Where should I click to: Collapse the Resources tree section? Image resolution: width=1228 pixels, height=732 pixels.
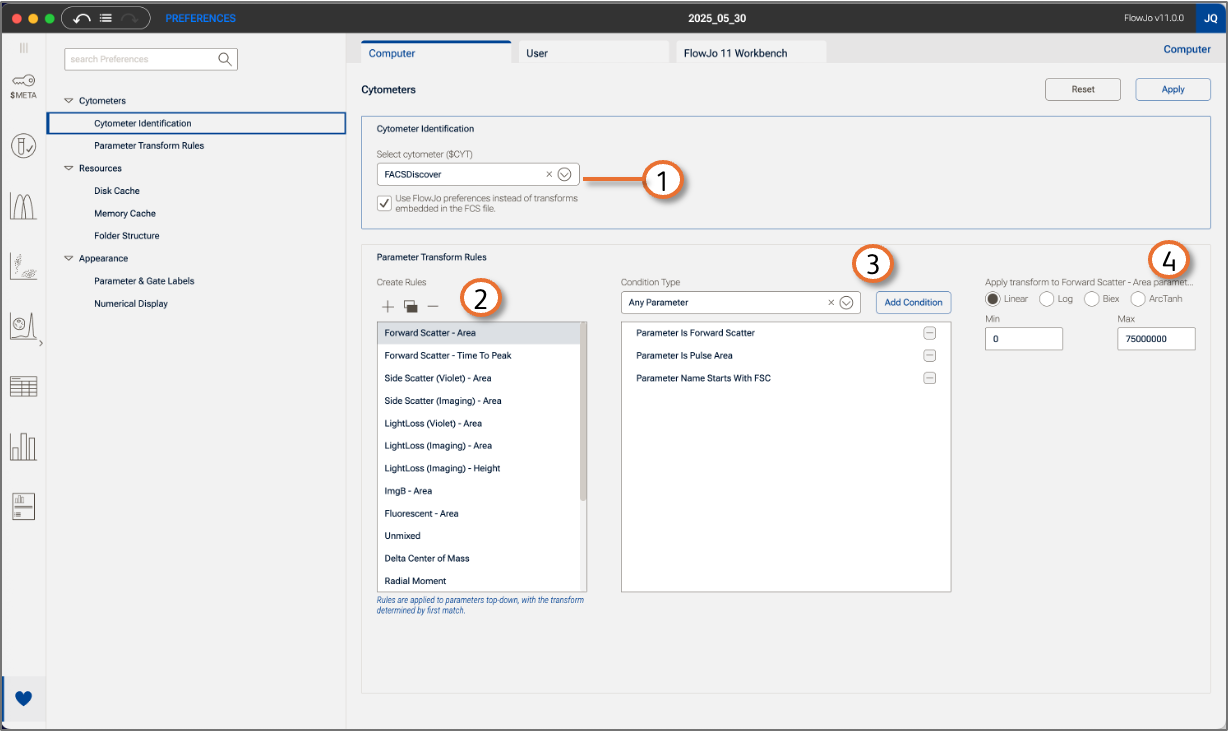[x=69, y=168]
